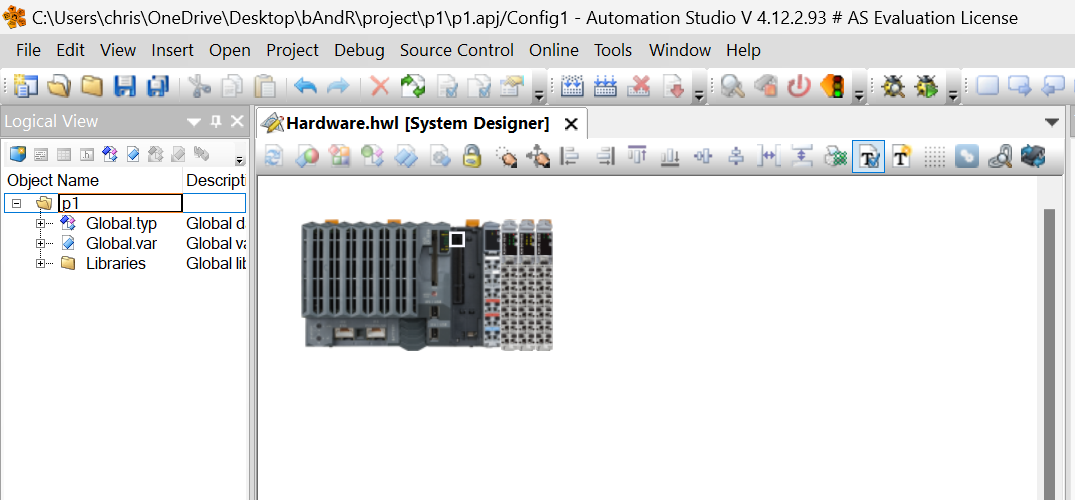Click the red power Warm Restart icon

coord(799,86)
